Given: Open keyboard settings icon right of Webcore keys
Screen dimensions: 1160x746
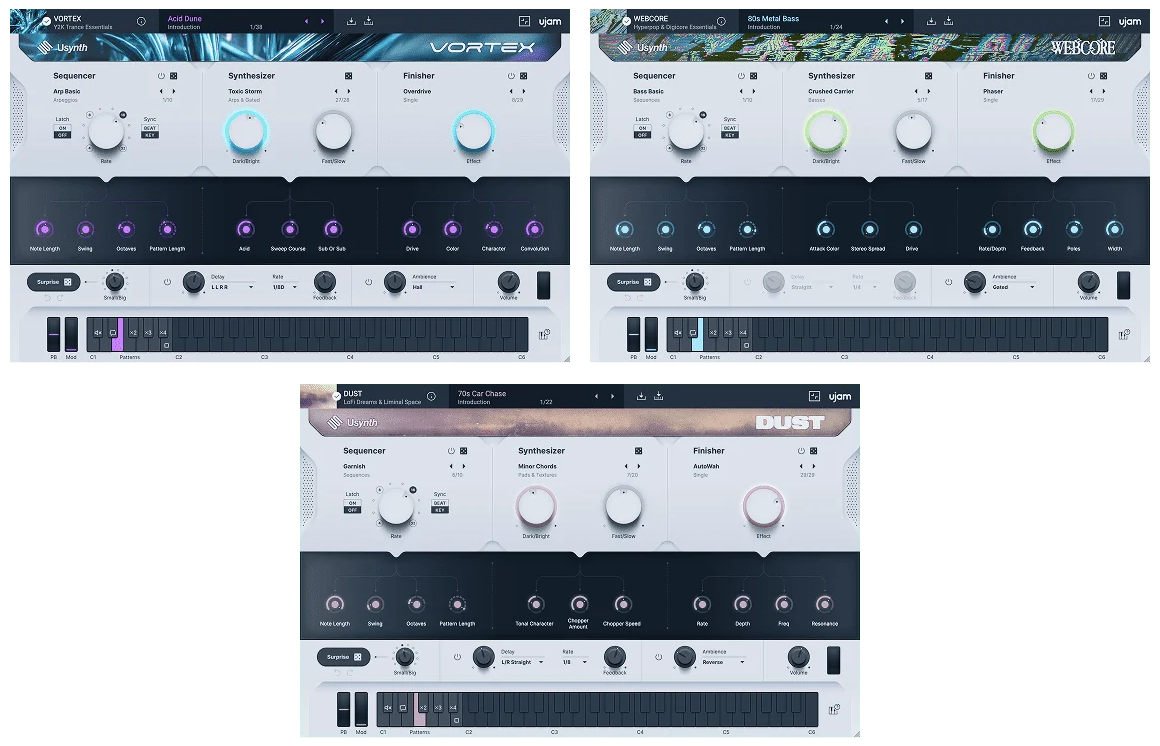Looking at the screenshot, I should (x=1124, y=335).
